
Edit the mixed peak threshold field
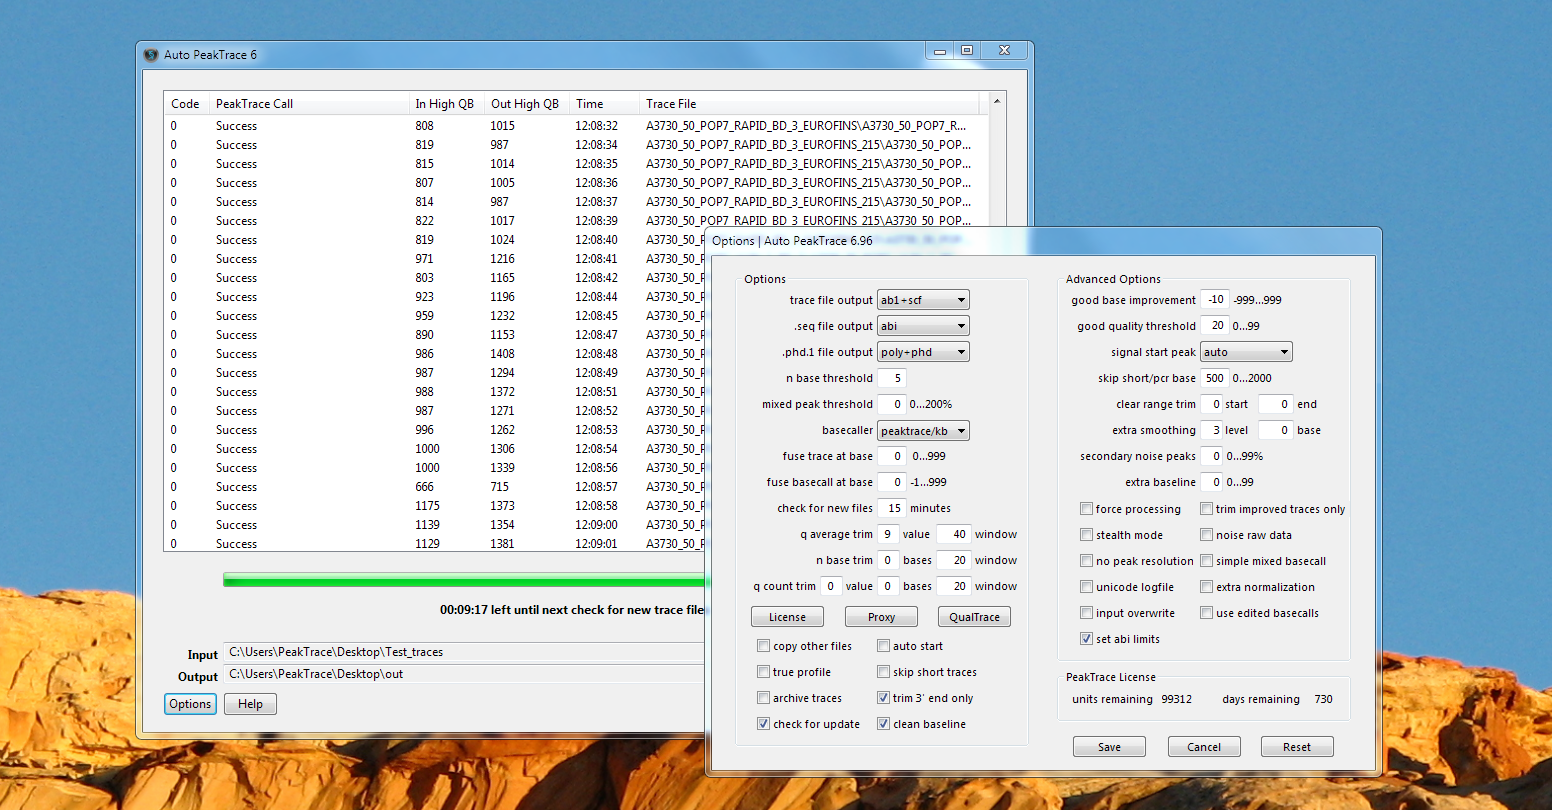coord(892,404)
